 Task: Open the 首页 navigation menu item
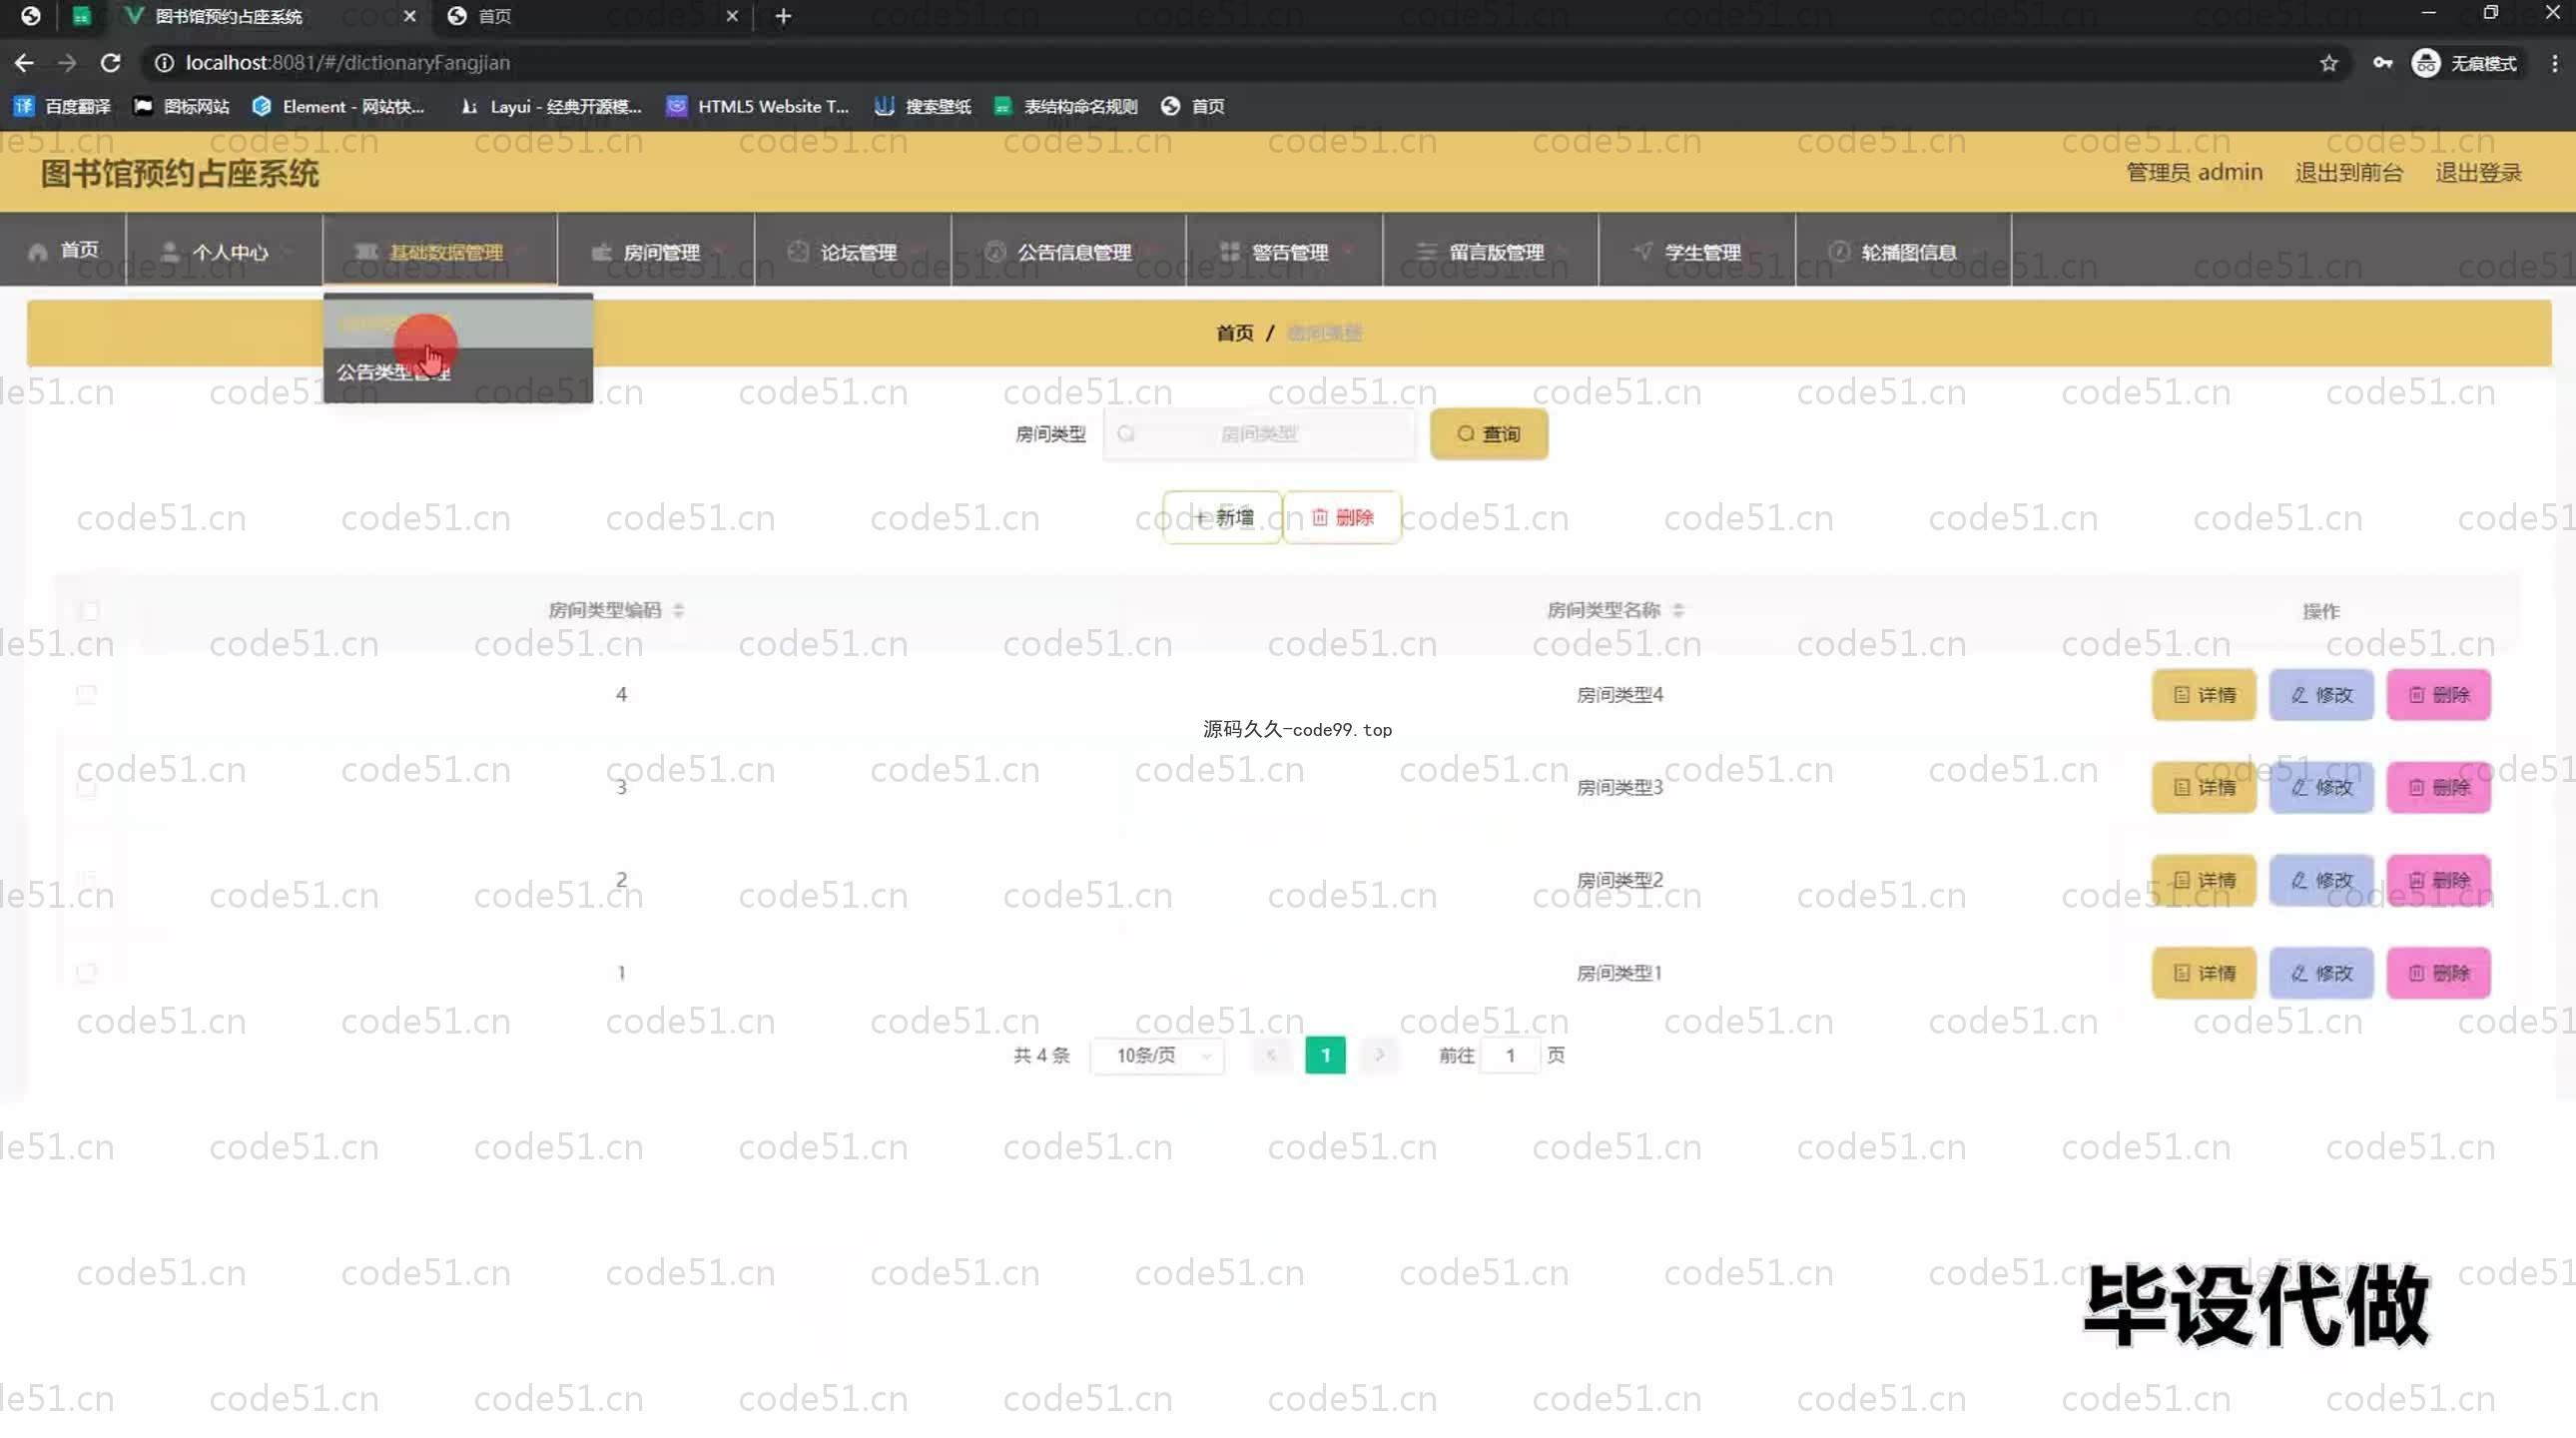coord(64,250)
